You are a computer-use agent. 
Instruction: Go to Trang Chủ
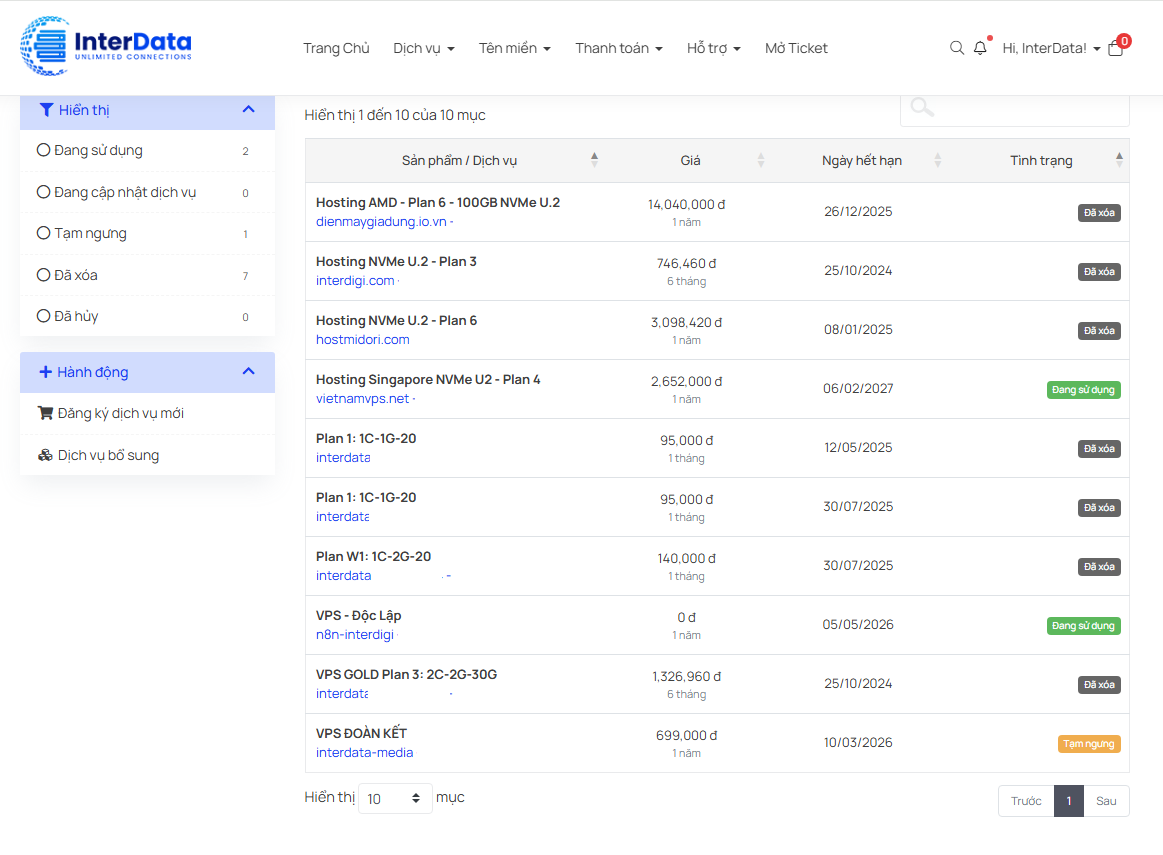[x=336, y=48]
